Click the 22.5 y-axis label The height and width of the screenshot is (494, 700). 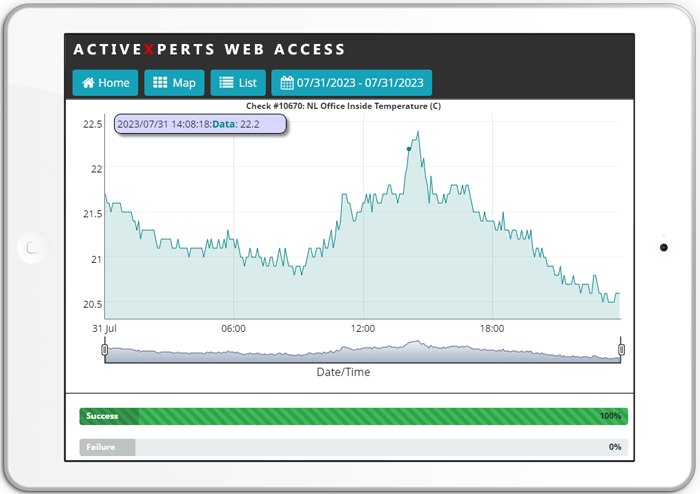click(92, 124)
